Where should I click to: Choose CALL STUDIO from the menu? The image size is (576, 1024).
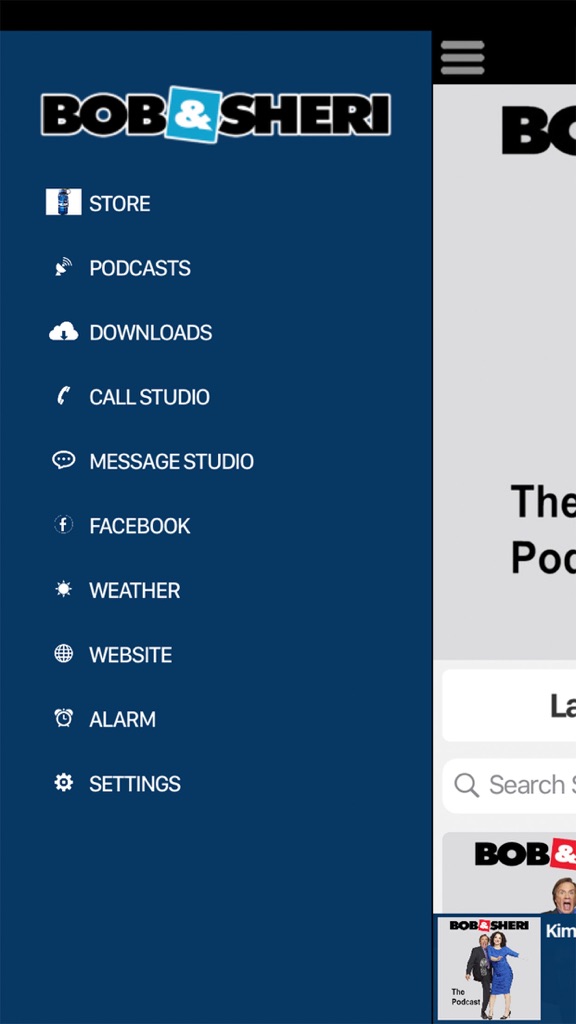coord(150,397)
